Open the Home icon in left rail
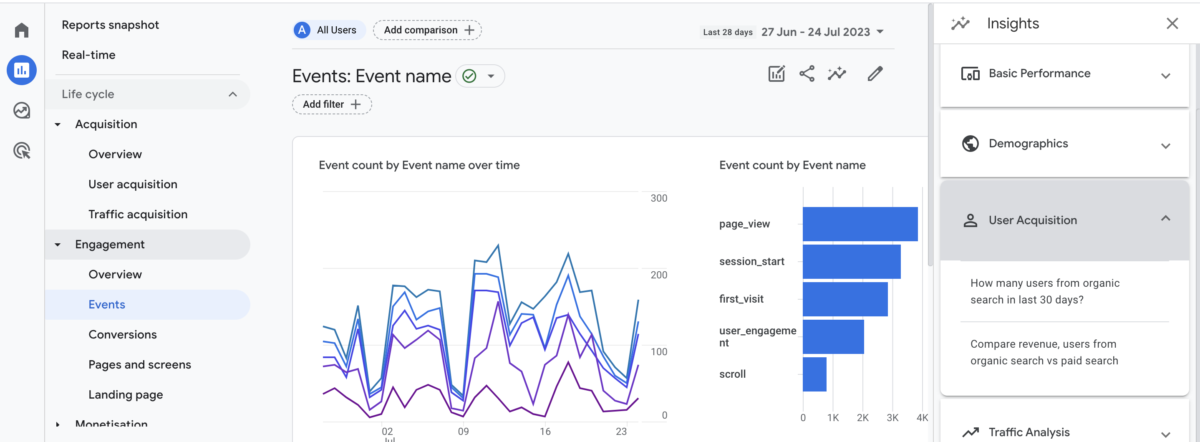This screenshot has height=442, width=1200. [x=21, y=30]
